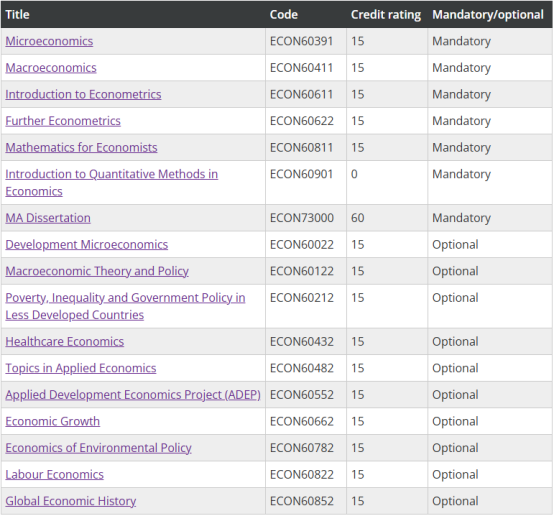Click the Economic Growth link

point(53,421)
